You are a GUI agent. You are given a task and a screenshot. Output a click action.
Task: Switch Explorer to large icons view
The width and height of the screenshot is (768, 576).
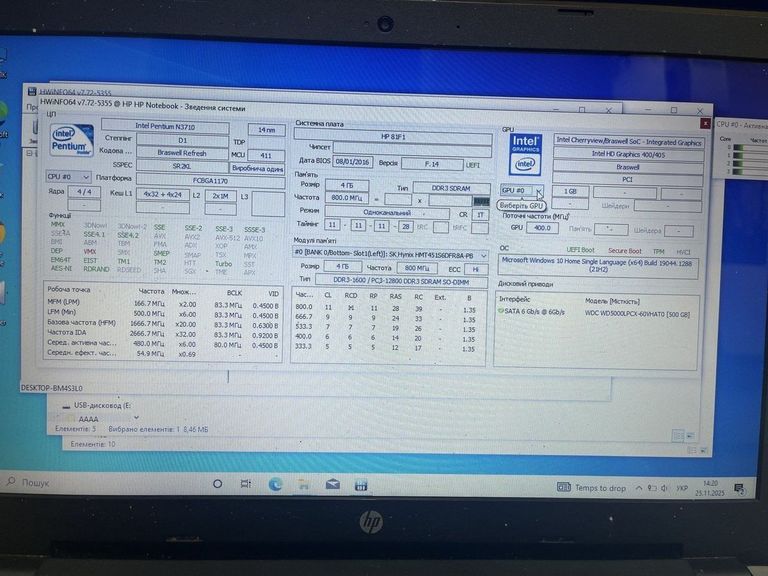[x=691, y=435]
